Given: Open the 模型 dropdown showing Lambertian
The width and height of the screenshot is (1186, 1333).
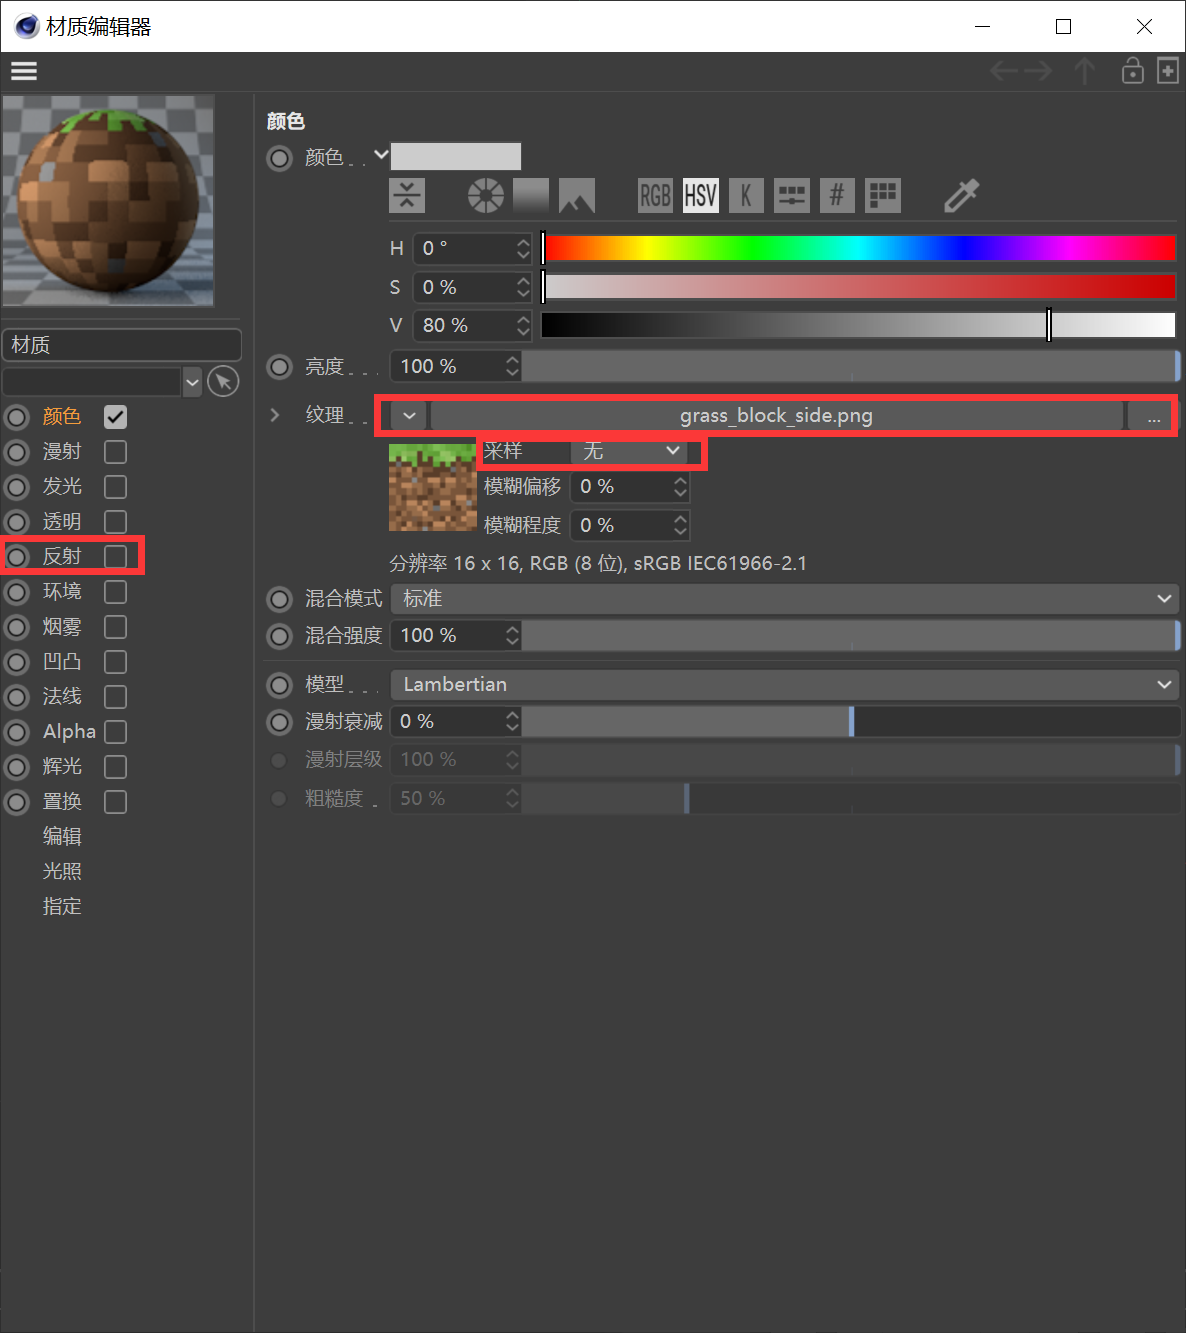Looking at the screenshot, I should (785, 685).
